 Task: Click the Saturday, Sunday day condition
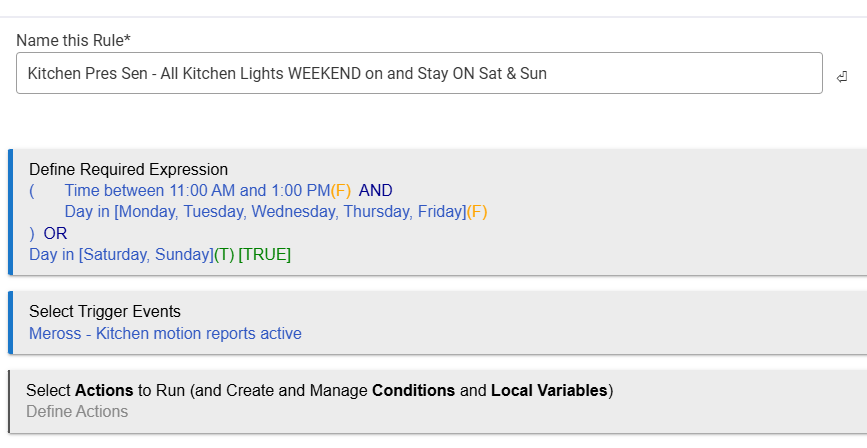tap(121, 254)
